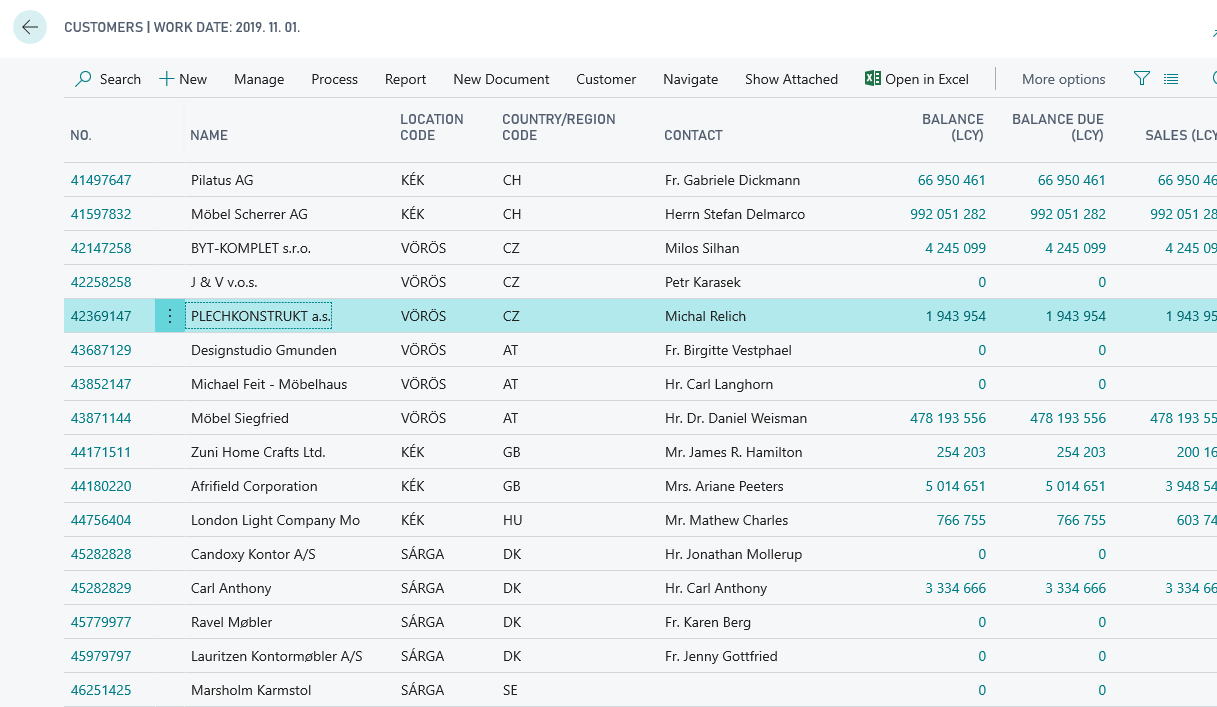Sort by the No. column header

point(81,135)
